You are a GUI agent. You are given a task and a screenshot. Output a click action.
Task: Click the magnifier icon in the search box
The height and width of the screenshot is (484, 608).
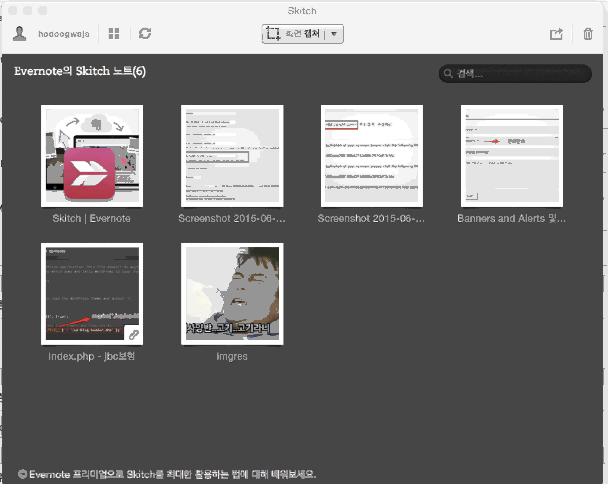tap(448, 73)
